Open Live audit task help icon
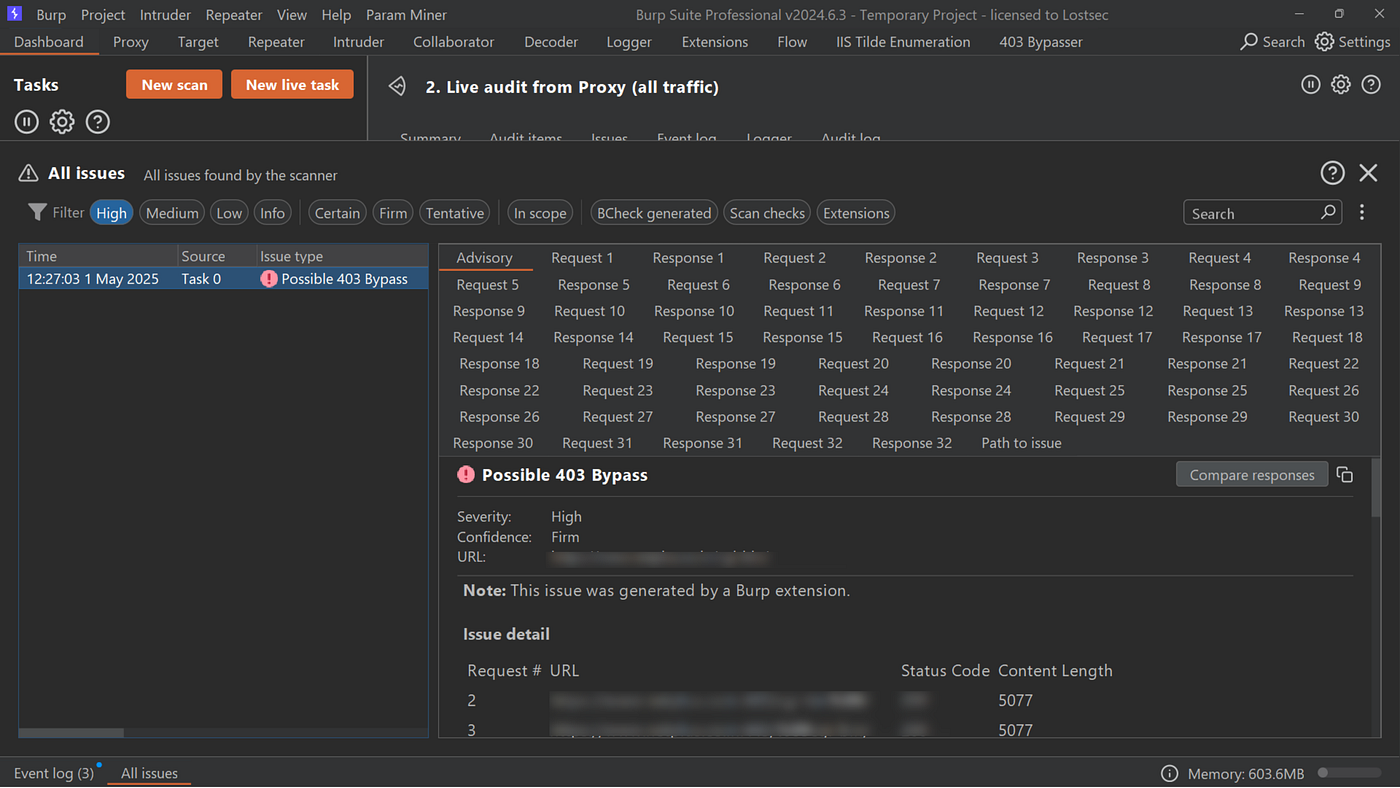Viewport: 1400px width, 788px height. (1371, 85)
